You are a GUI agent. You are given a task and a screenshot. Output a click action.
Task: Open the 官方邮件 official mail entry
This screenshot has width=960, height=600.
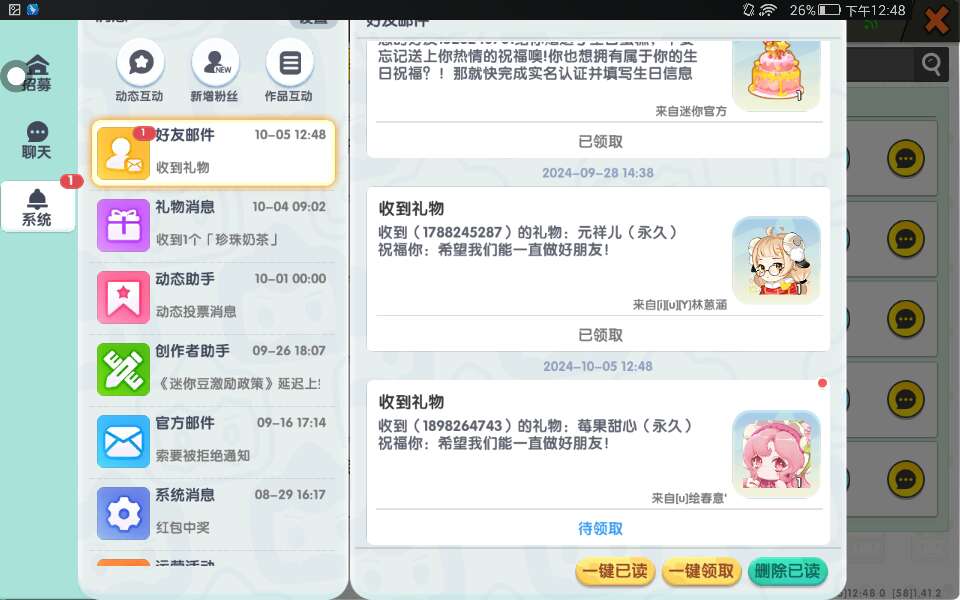coord(213,441)
